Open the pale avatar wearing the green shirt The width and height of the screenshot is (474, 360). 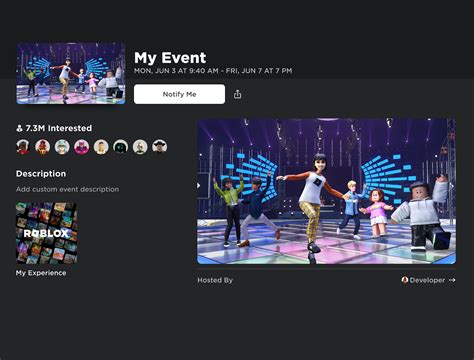click(x=140, y=147)
